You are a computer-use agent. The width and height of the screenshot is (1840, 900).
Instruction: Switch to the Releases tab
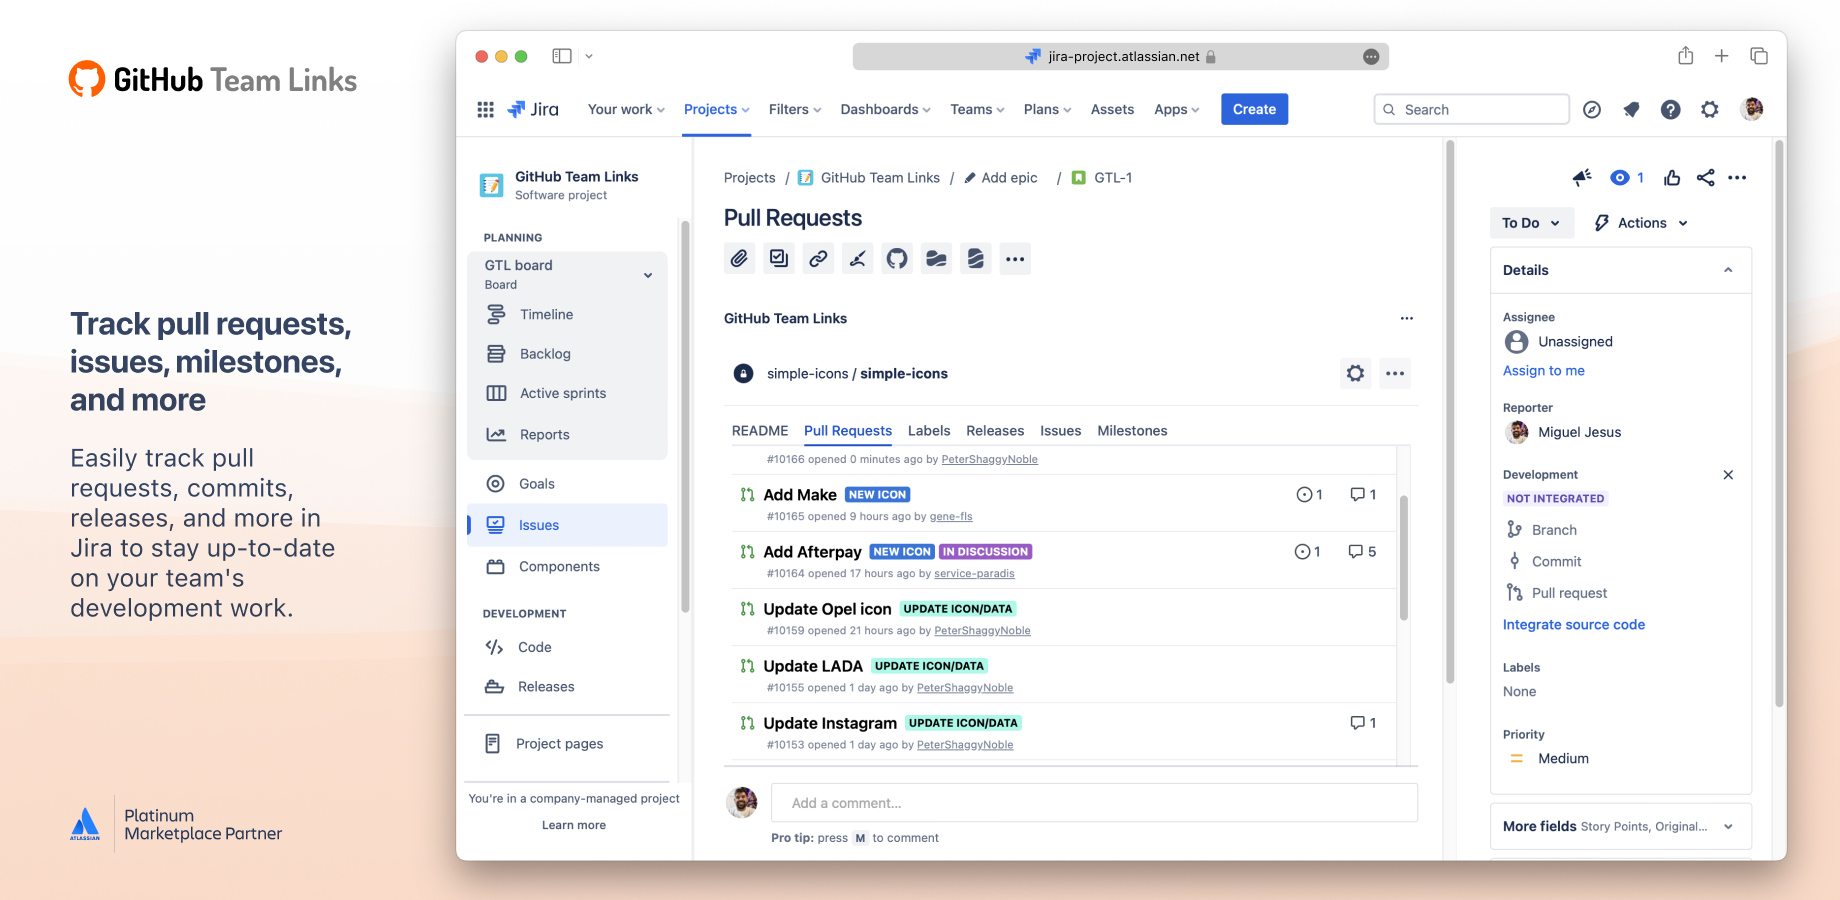[x=995, y=431]
